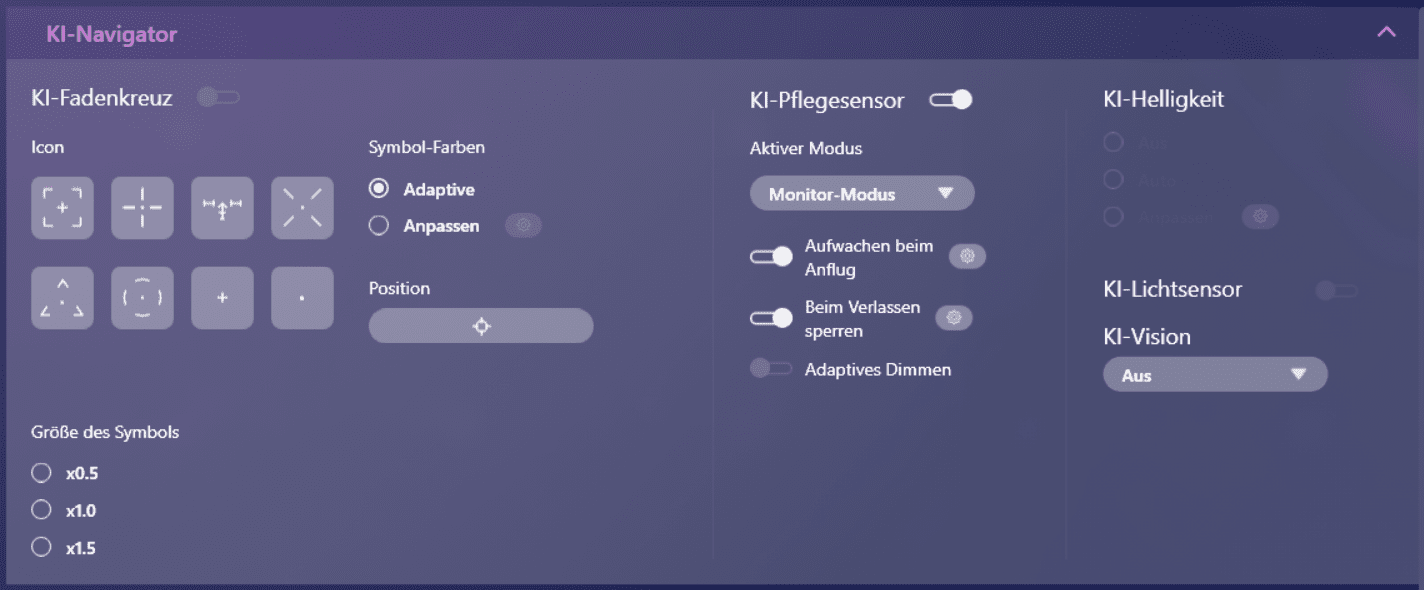
Task: Open settings gear for Beim Verlassen sperren
Action: point(954,318)
